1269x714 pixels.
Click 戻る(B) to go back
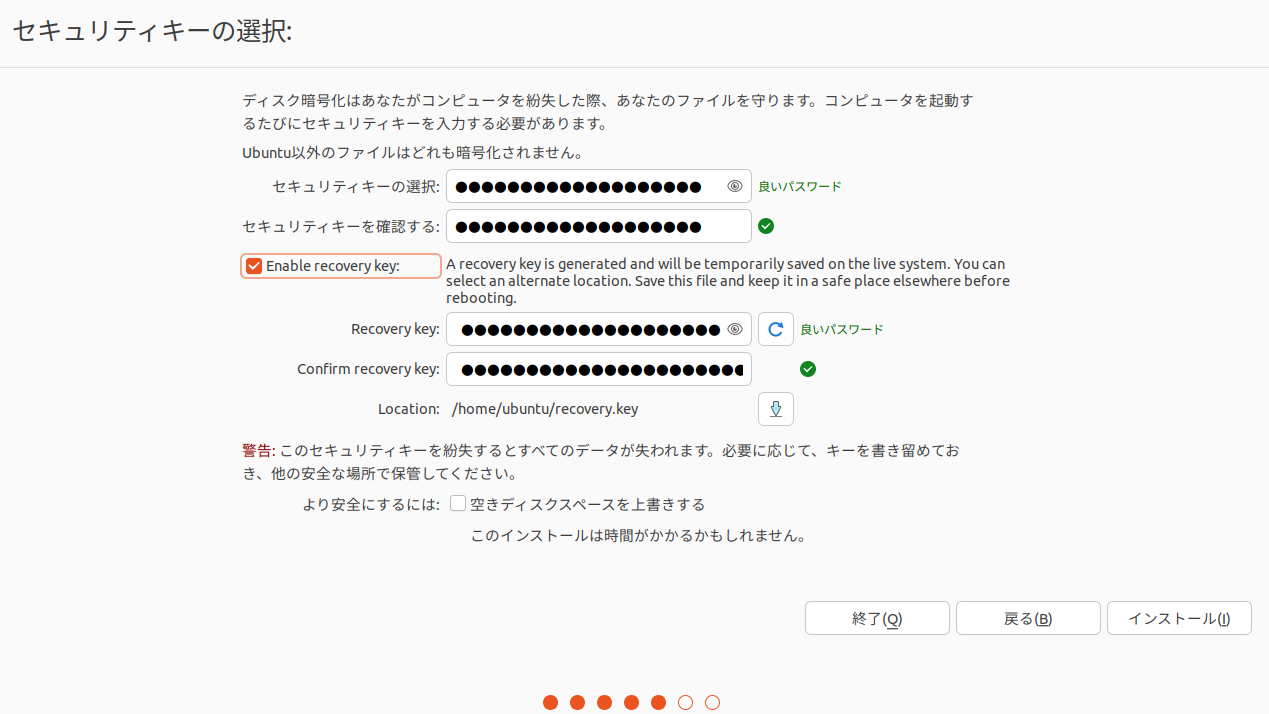(x=1027, y=617)
